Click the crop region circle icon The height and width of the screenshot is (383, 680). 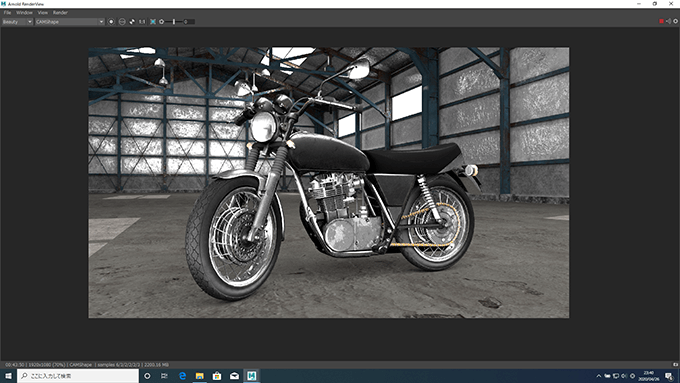[x=122, y=22]
